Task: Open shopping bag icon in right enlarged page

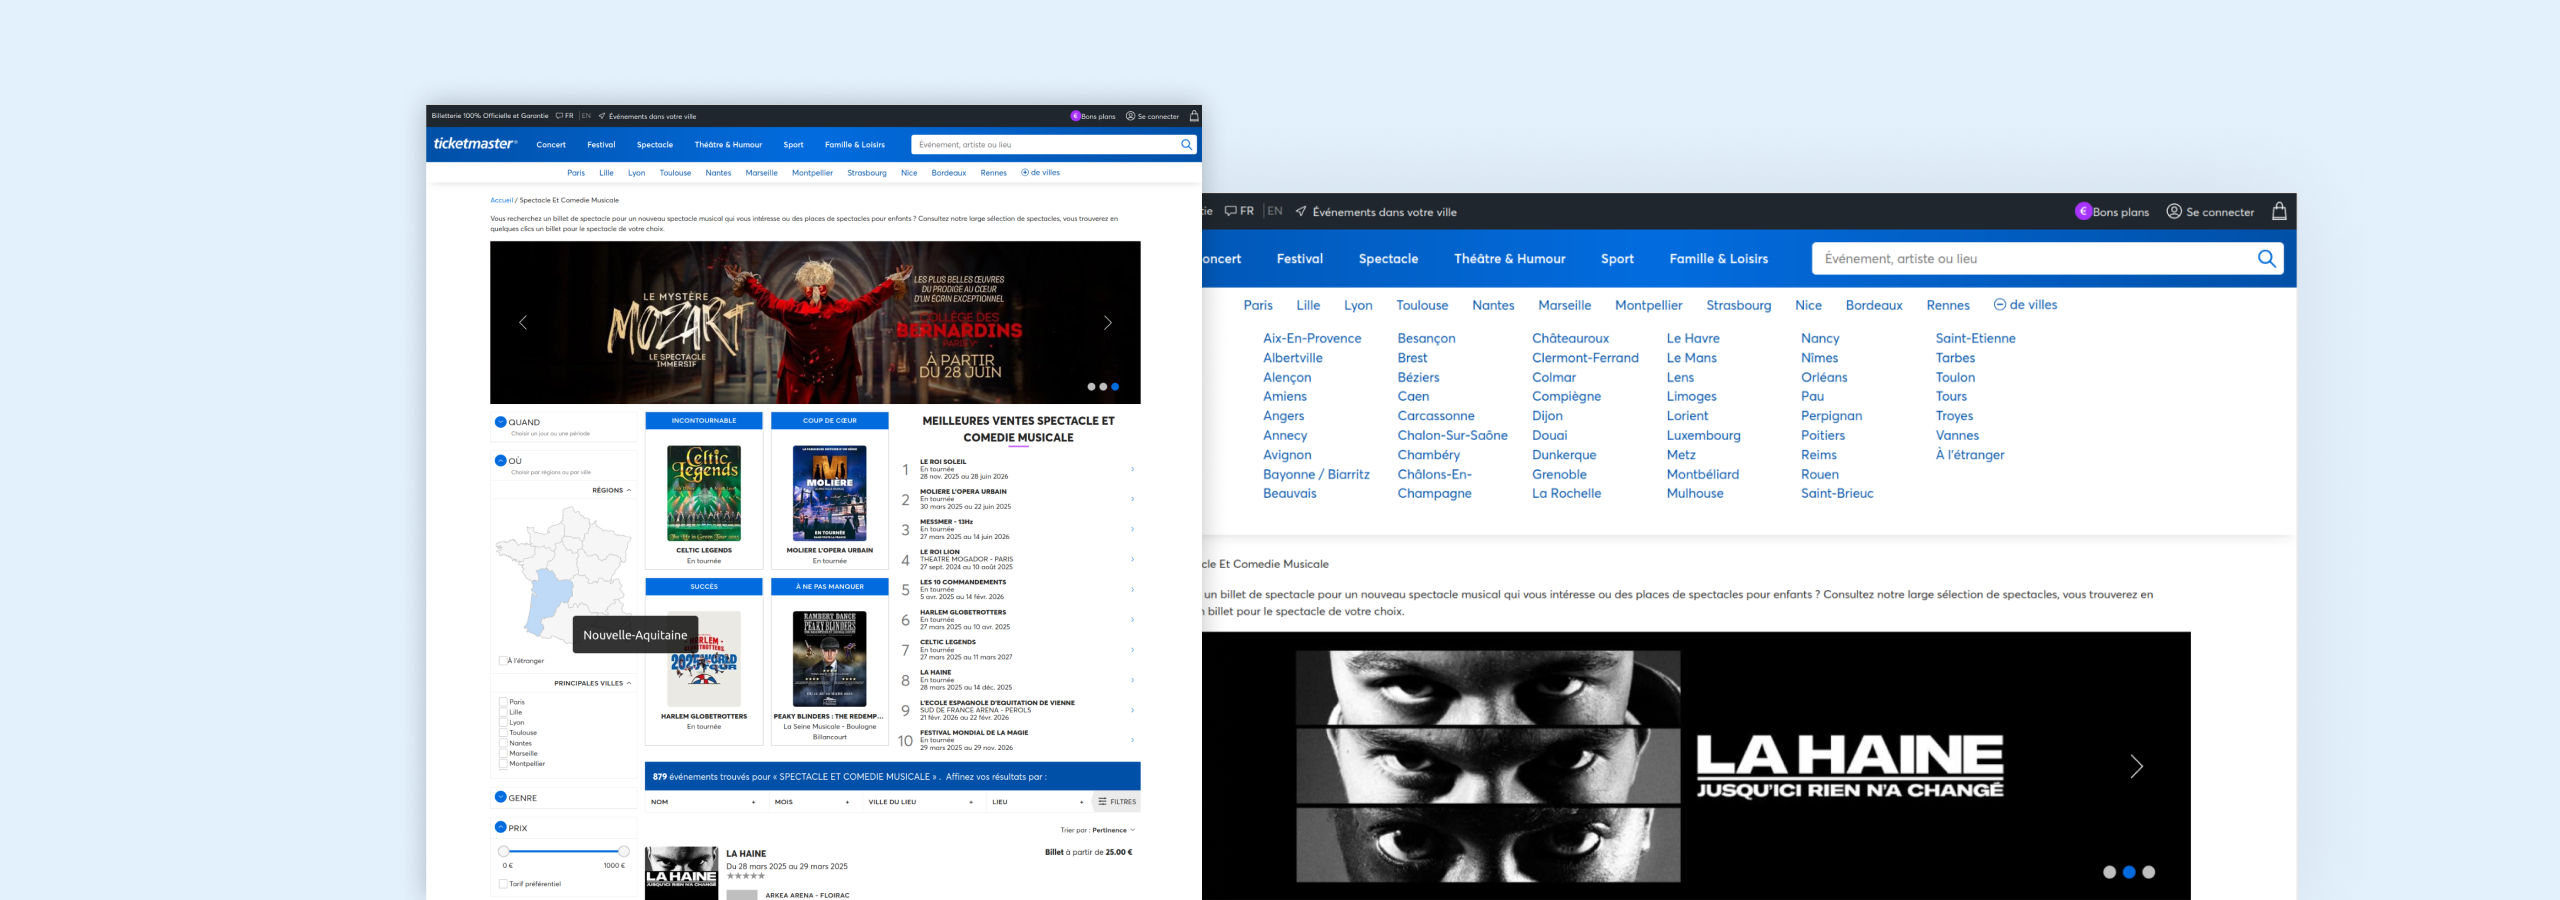Action: [2279, 211]
